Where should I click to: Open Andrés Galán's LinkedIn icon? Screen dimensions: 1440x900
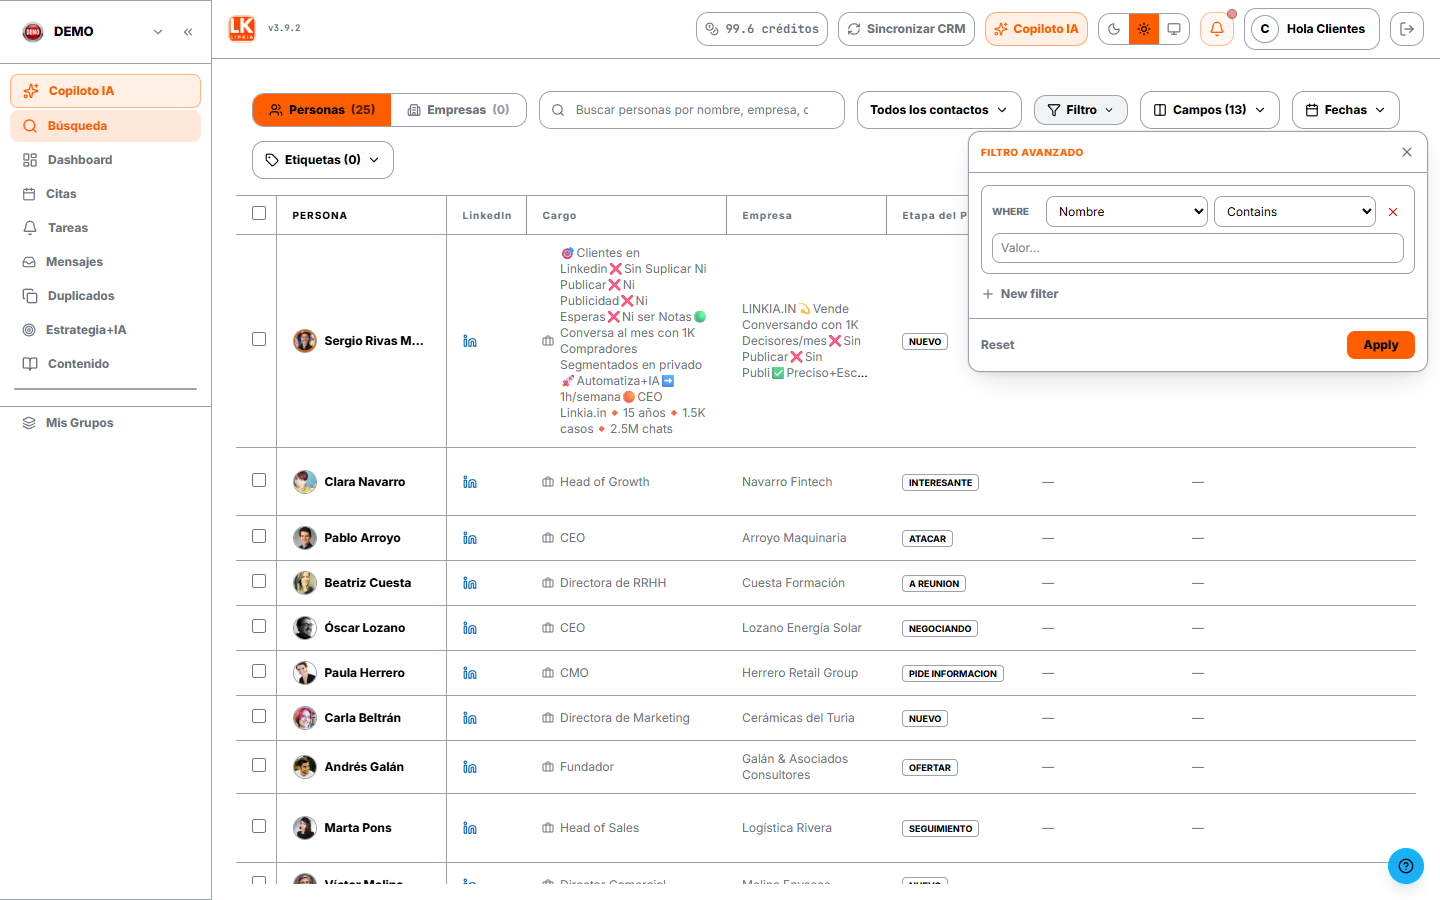tap(470, 767)
